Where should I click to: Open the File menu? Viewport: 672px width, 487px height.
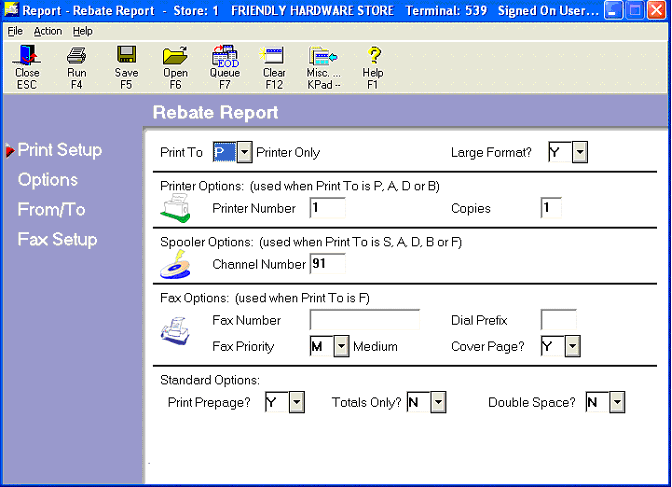click(15, 31)
